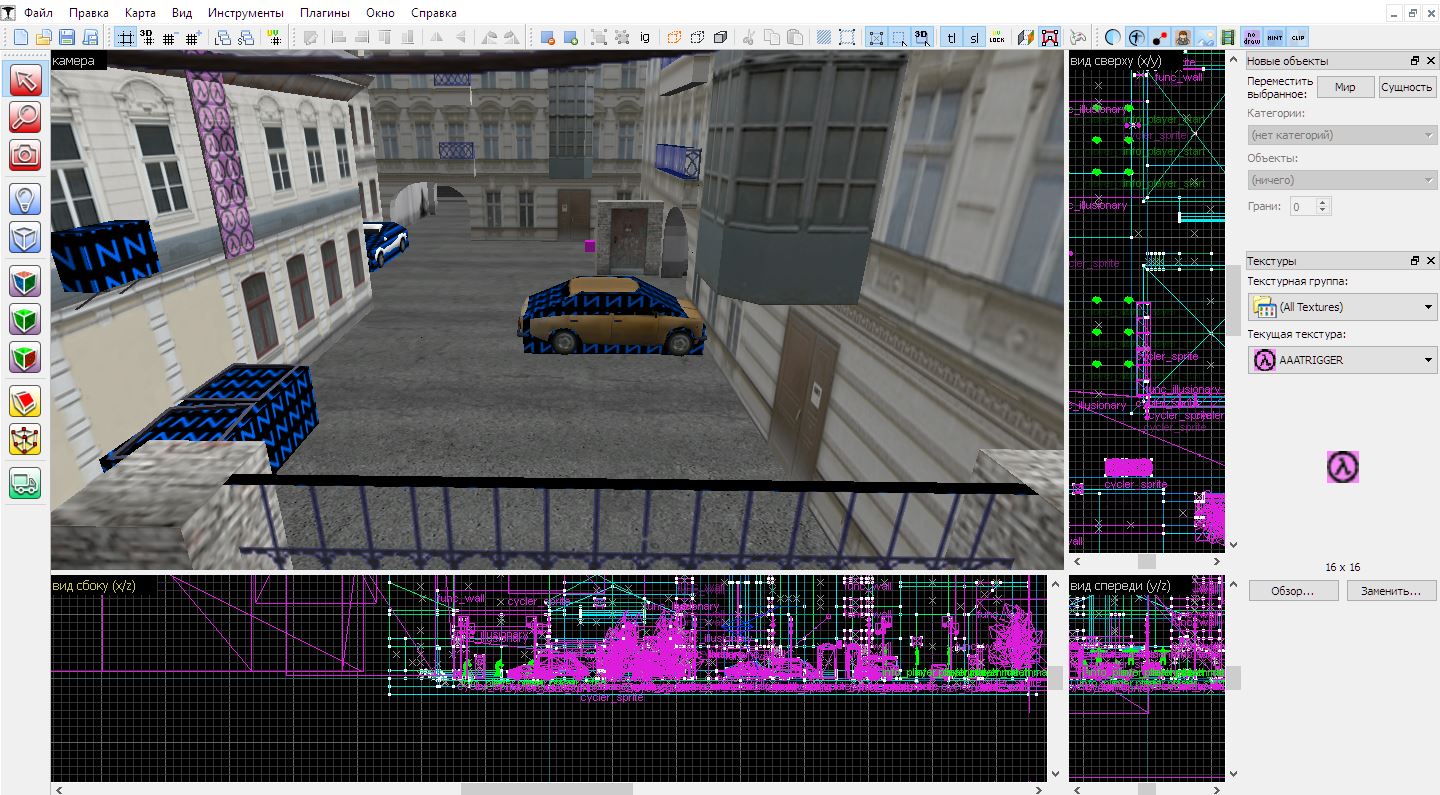Close the Текстуры panel
Screen dimensions: 1440x795
tap(1431, 260)
